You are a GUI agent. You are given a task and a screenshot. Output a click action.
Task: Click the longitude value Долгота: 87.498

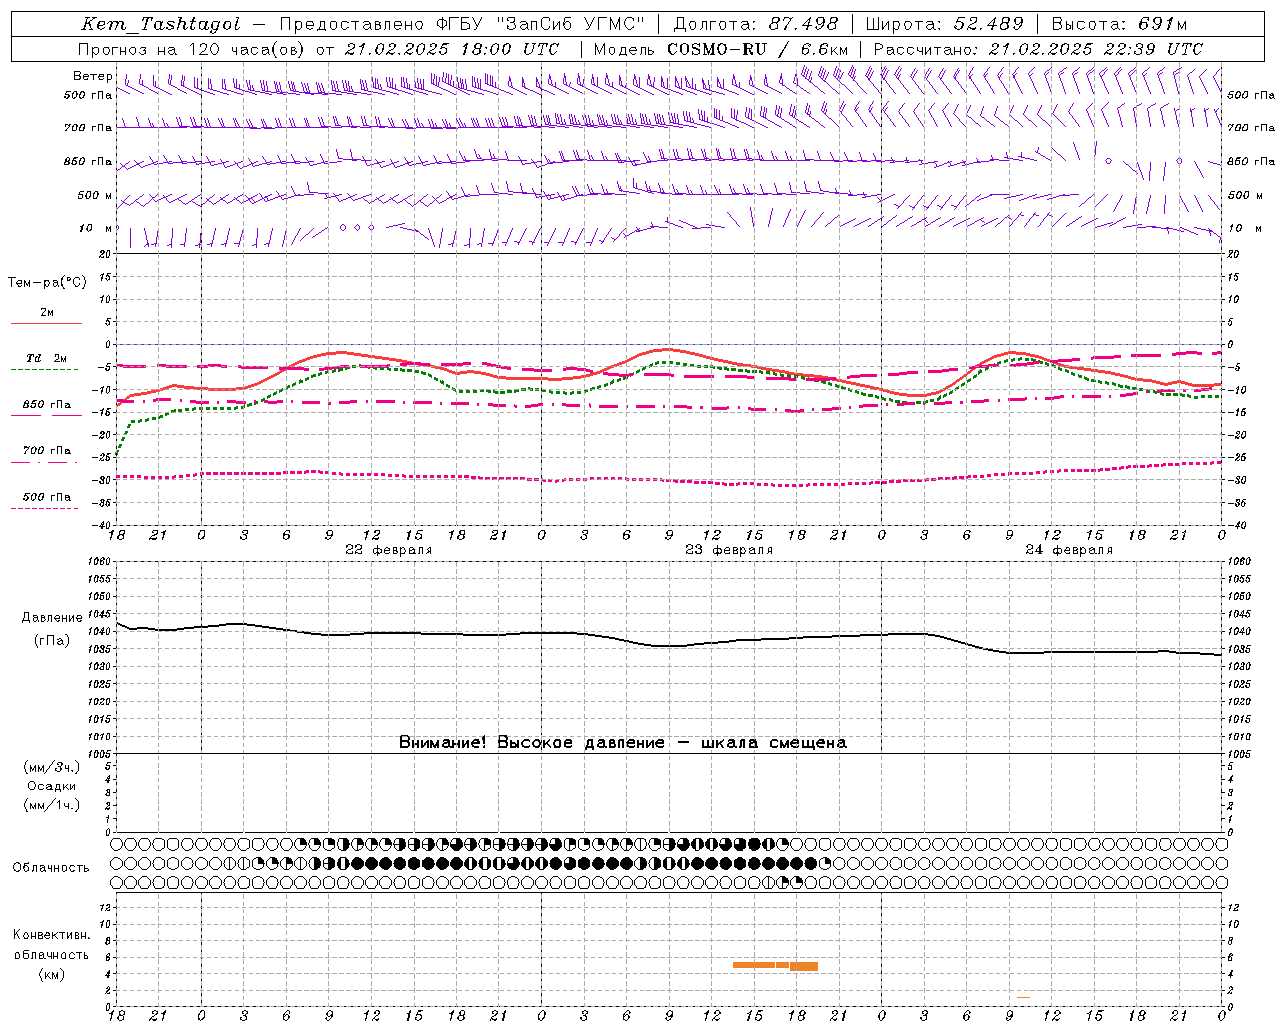756,24
